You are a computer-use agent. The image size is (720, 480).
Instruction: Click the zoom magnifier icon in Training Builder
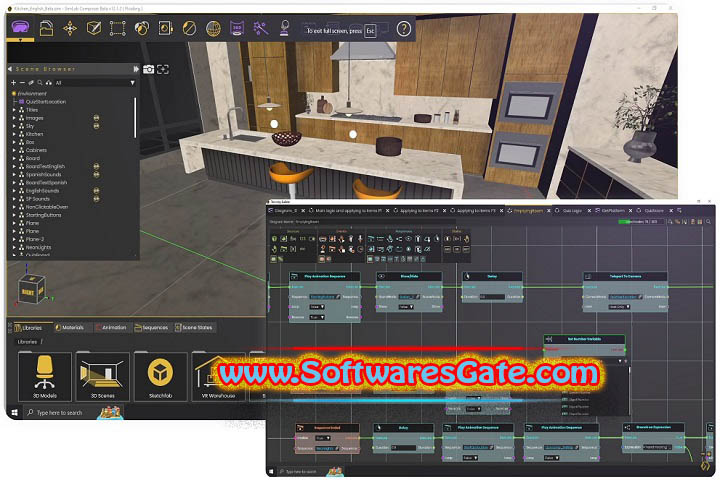709,222
